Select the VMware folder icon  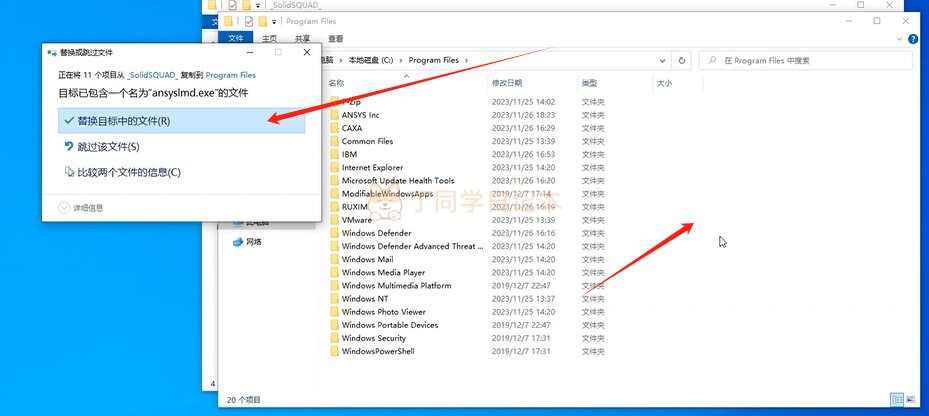(x=335, y=220)
